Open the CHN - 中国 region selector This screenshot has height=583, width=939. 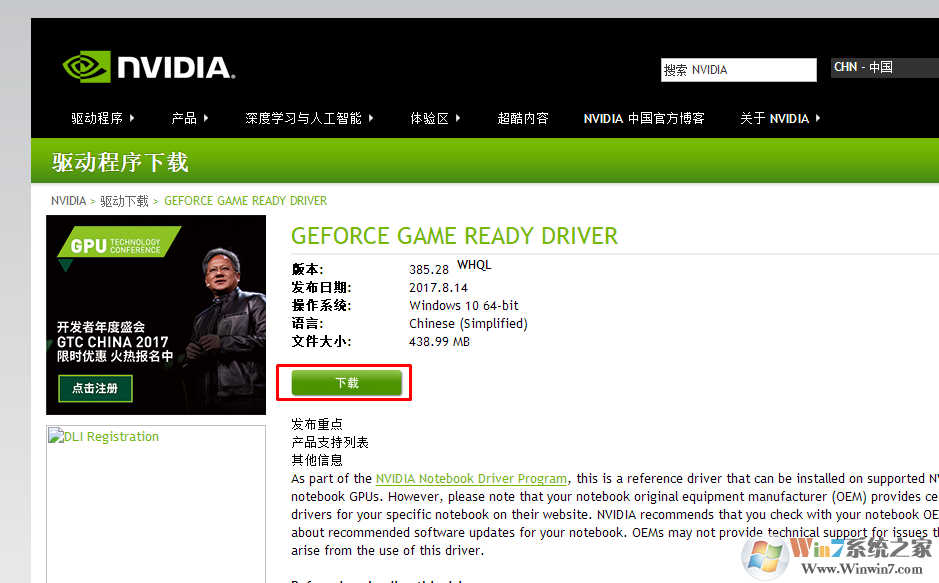coord(885,67)
